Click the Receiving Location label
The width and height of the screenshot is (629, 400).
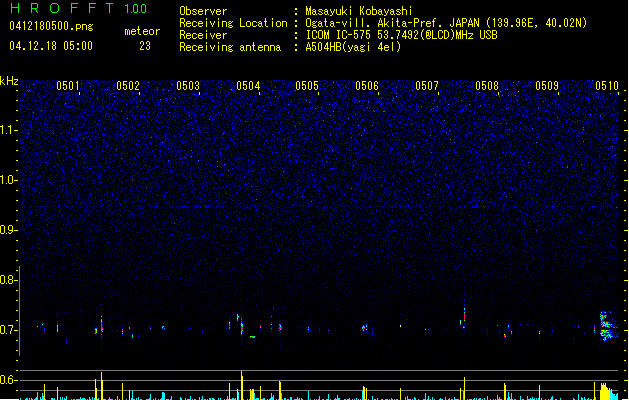coord(233,23)
